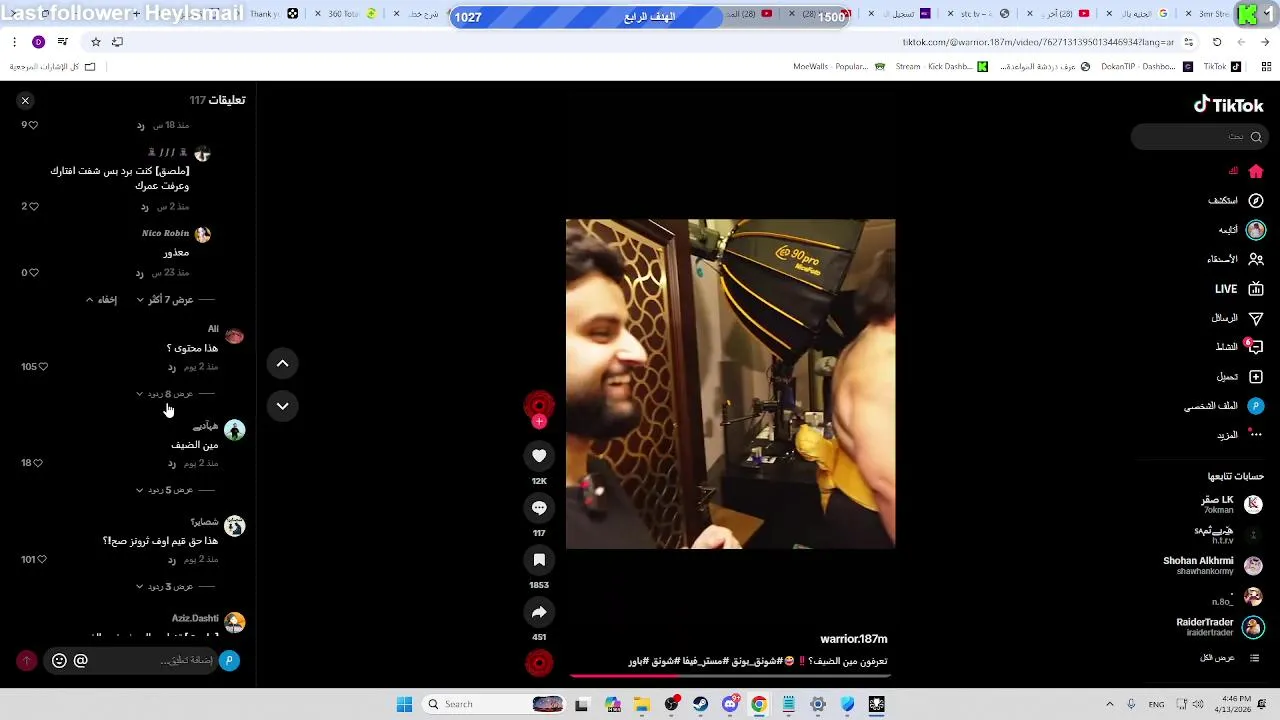The width and height of the screenshot is (1280, 720).
Task: Open the النشاط Activity notifications
Action: [x=1239, y=347]
